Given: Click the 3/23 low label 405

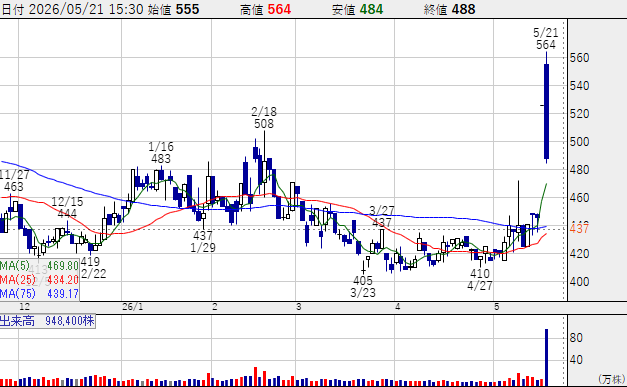Looking at the screenshot, I should [x=363, y=280].
